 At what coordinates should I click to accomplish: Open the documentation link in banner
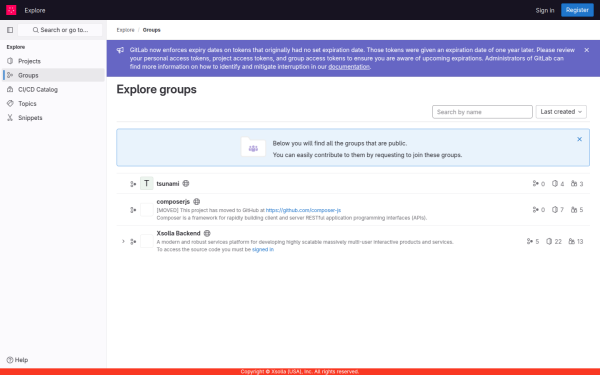(x=349, y=67)
